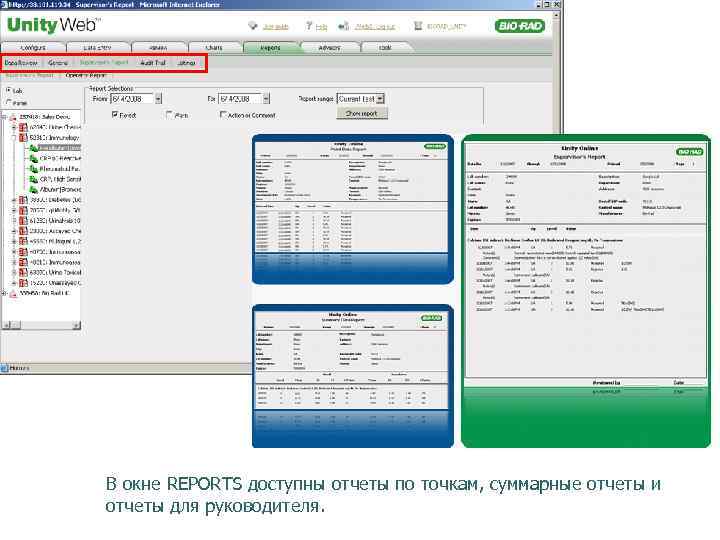This screenshot has height=540, width=720.
Task: Click the logout link in the header
Action: click(x=375, y=27)
